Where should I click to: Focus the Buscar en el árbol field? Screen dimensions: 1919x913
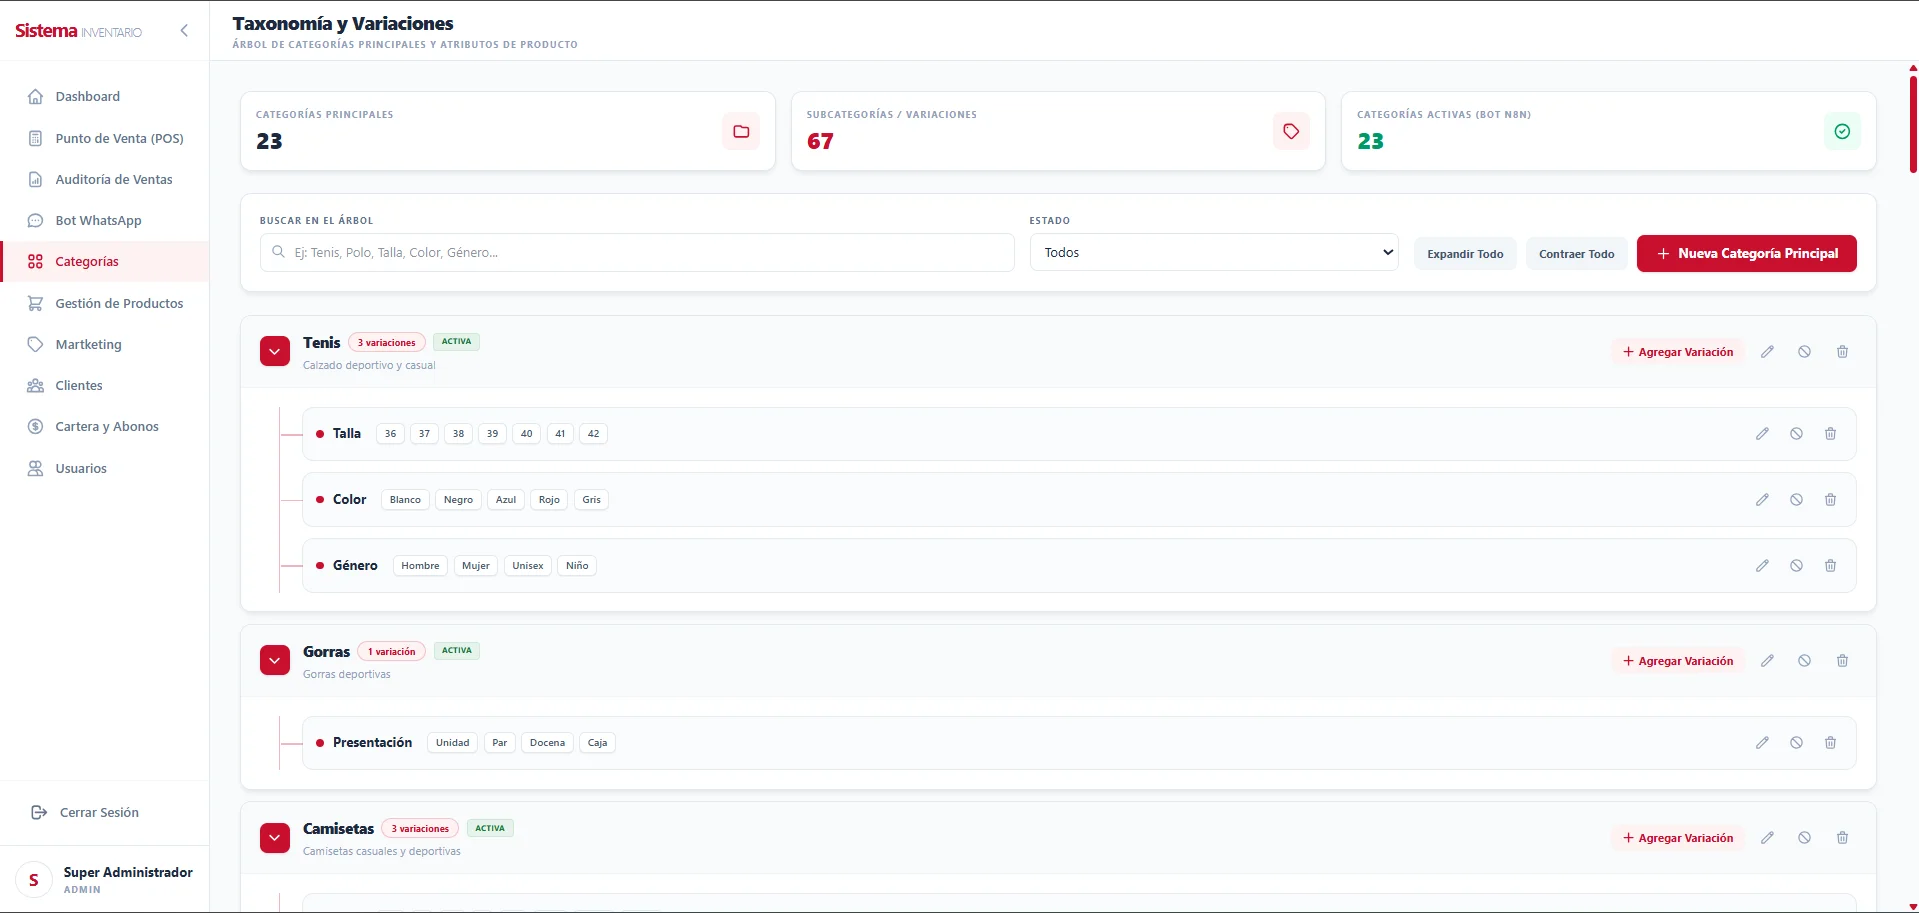(637, 253)
